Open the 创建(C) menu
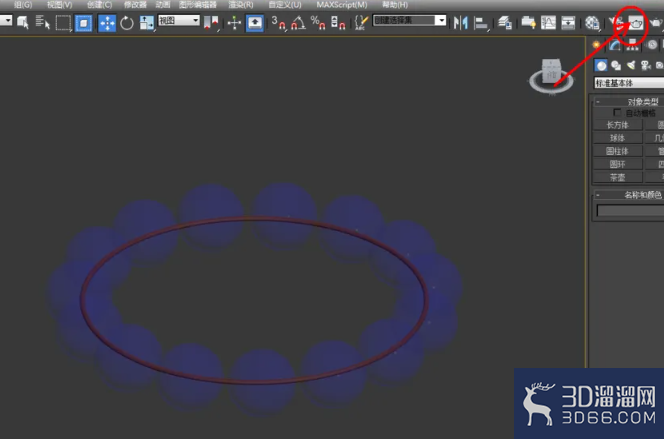Screen dimensions: 664x439 [x=100, y=5]
